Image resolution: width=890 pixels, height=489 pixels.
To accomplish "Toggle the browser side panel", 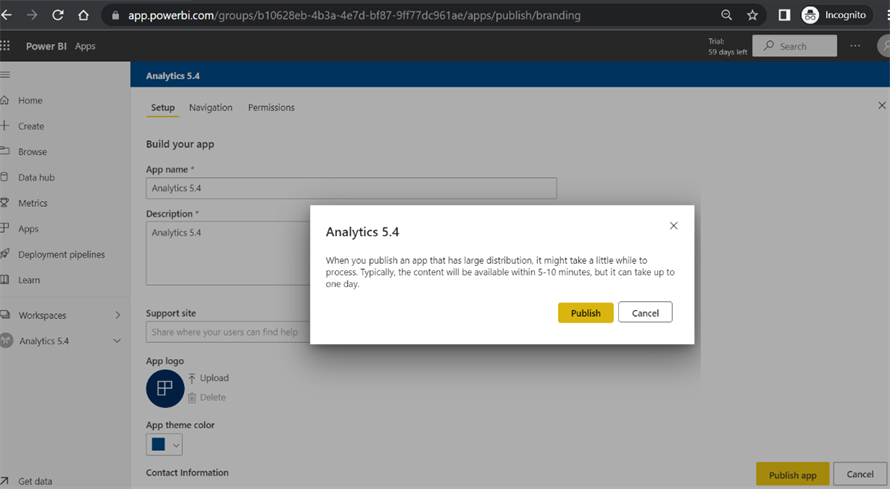I will (x=784, y=15).
